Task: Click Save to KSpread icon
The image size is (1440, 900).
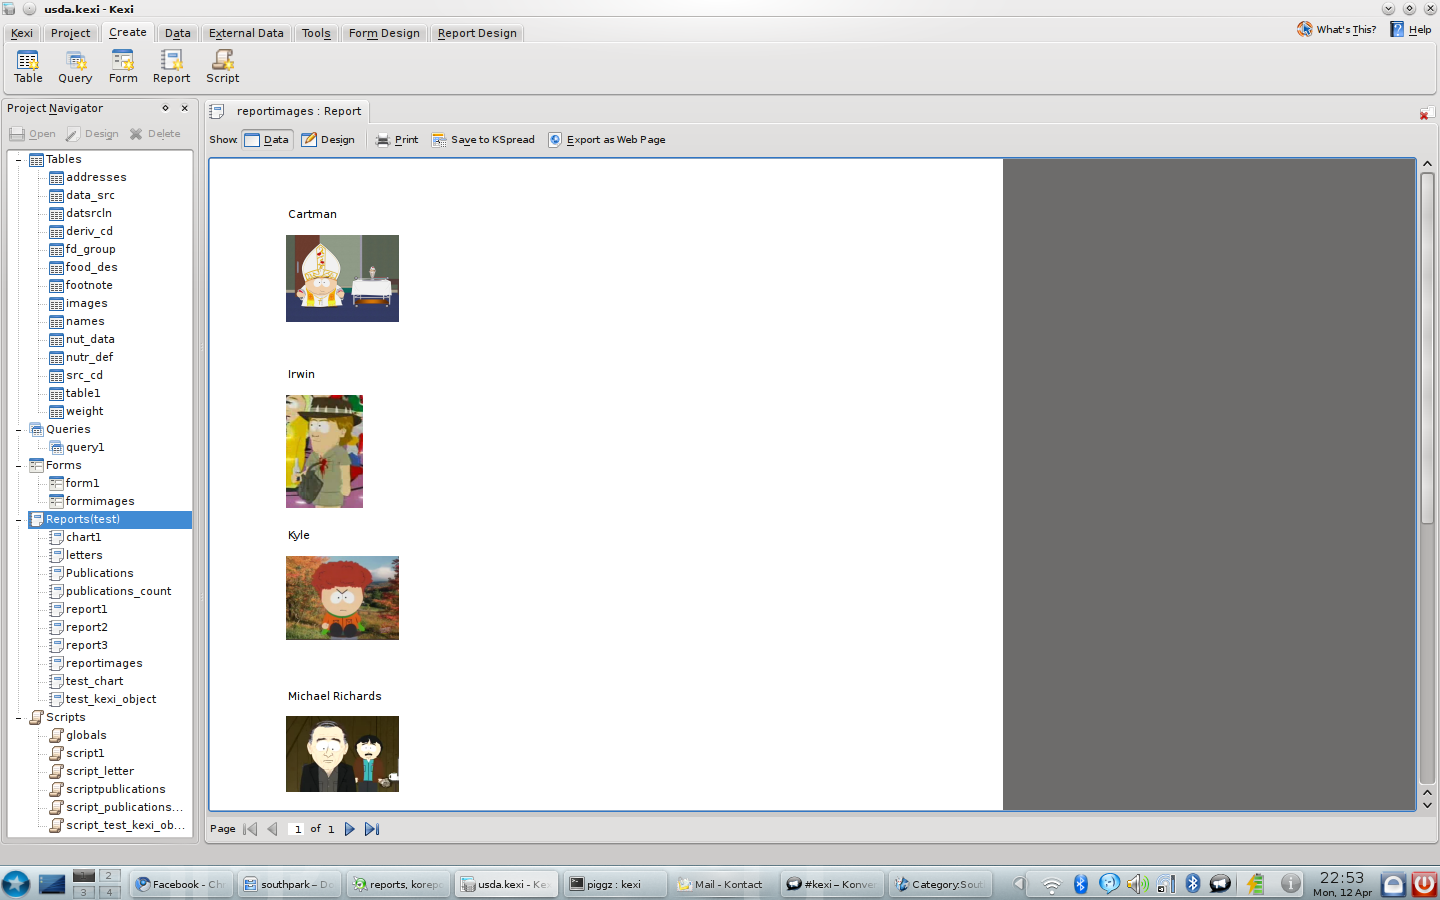Action: [483, 140]
